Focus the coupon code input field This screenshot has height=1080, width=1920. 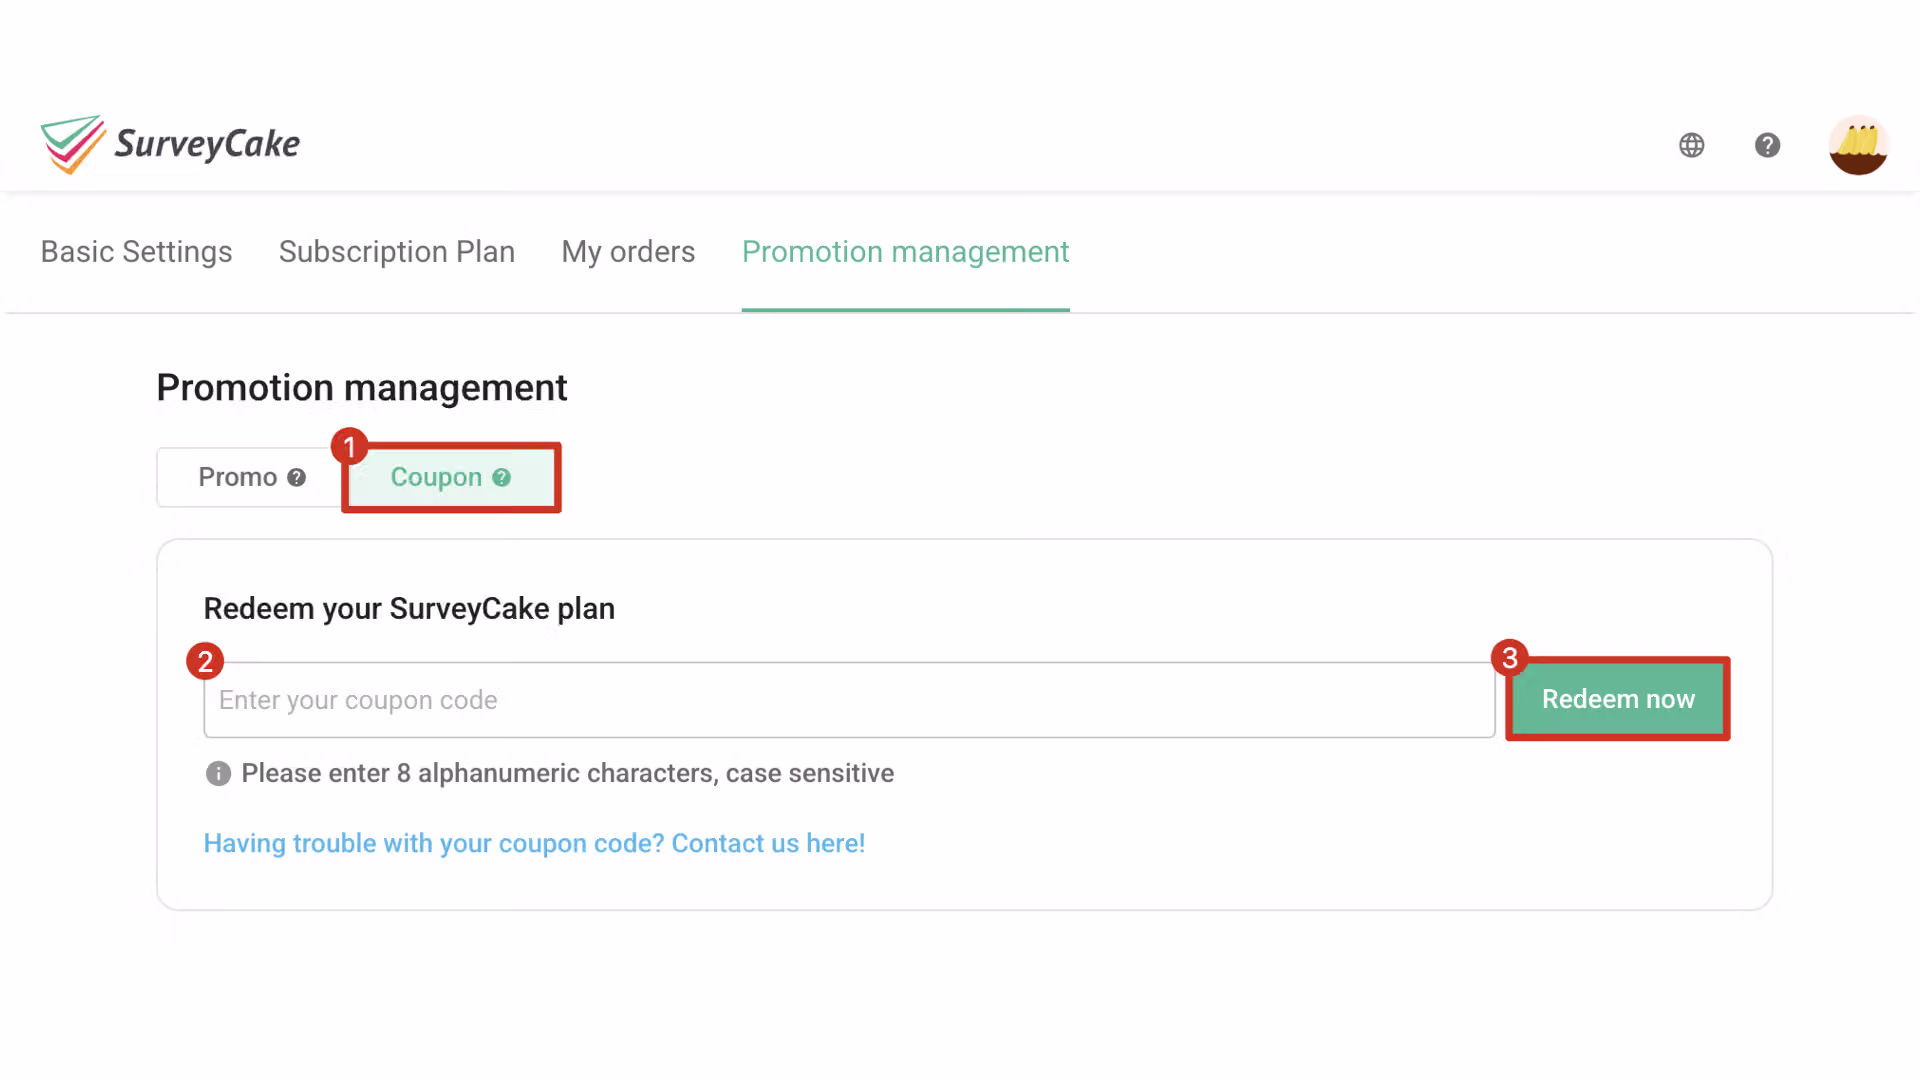[849, 700]
